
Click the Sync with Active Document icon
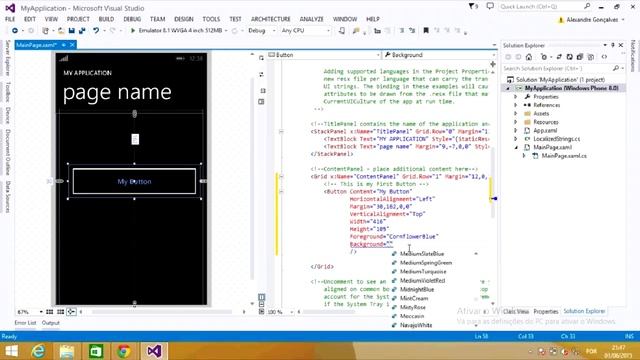[559, 57]
